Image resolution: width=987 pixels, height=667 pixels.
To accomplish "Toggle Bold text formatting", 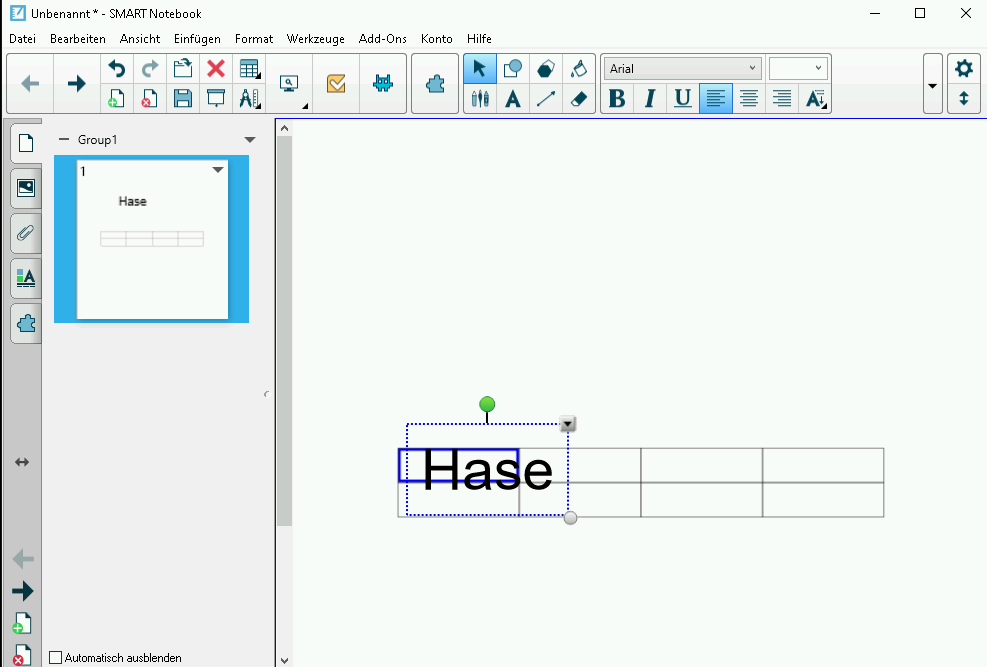I will pyautogui.click(x=617, y=98).
